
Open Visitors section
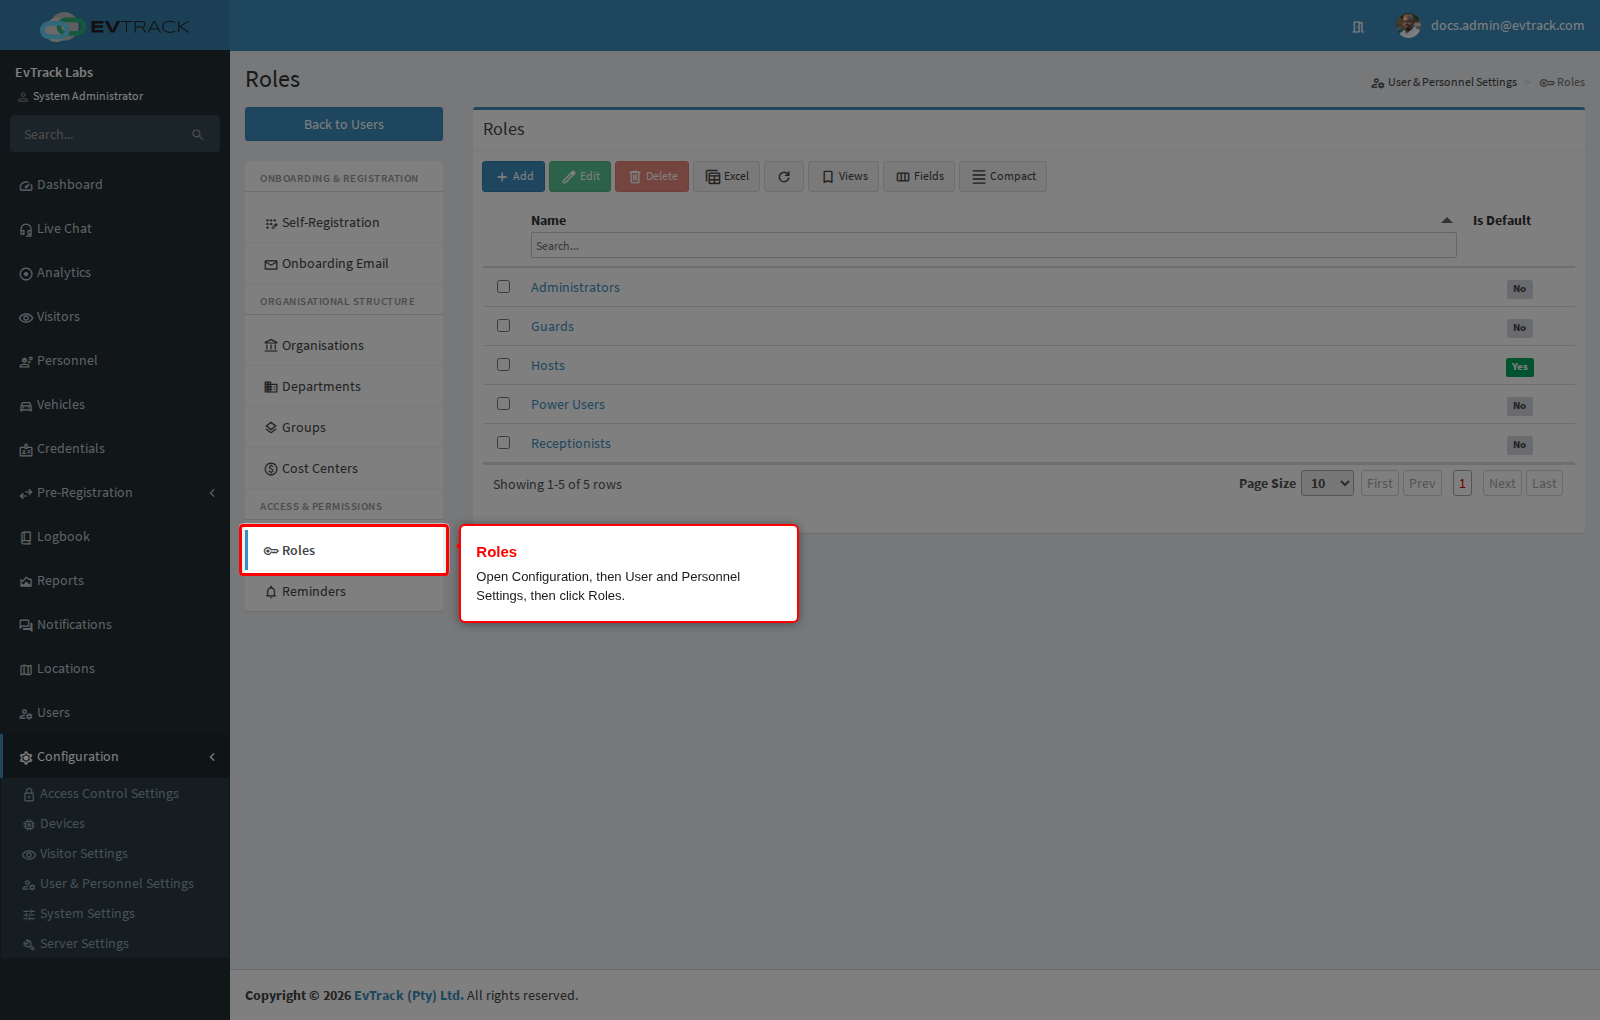pos(115,317)
